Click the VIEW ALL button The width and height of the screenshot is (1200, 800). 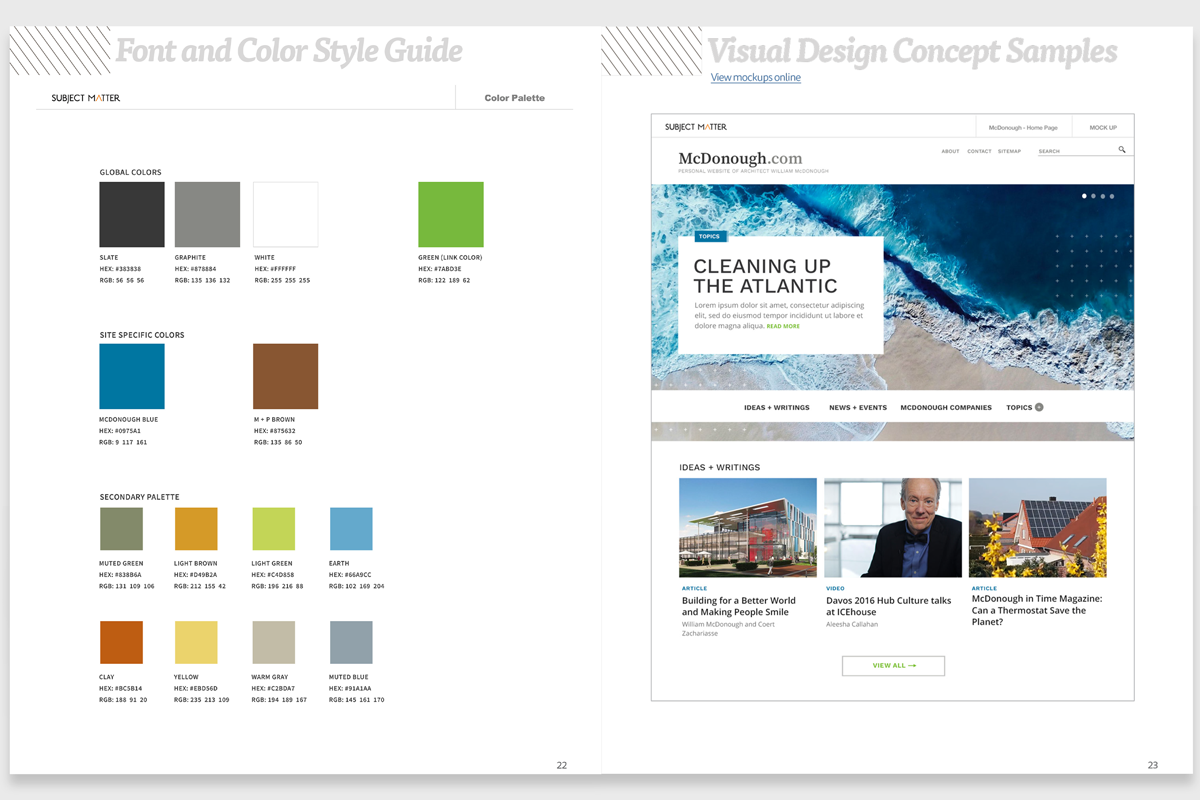tap(893, 665)
